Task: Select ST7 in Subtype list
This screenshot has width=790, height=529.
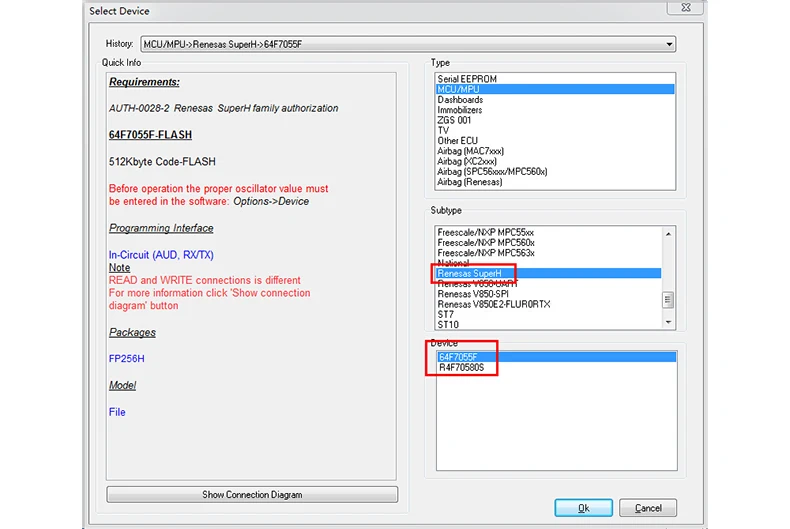Action: point(549,314)
